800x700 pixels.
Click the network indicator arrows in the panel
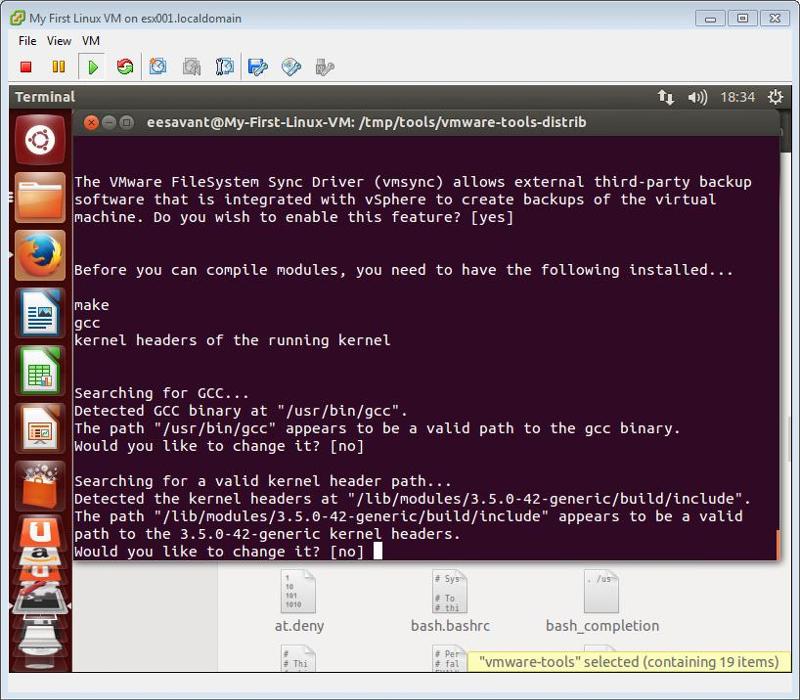coord(665,97)
